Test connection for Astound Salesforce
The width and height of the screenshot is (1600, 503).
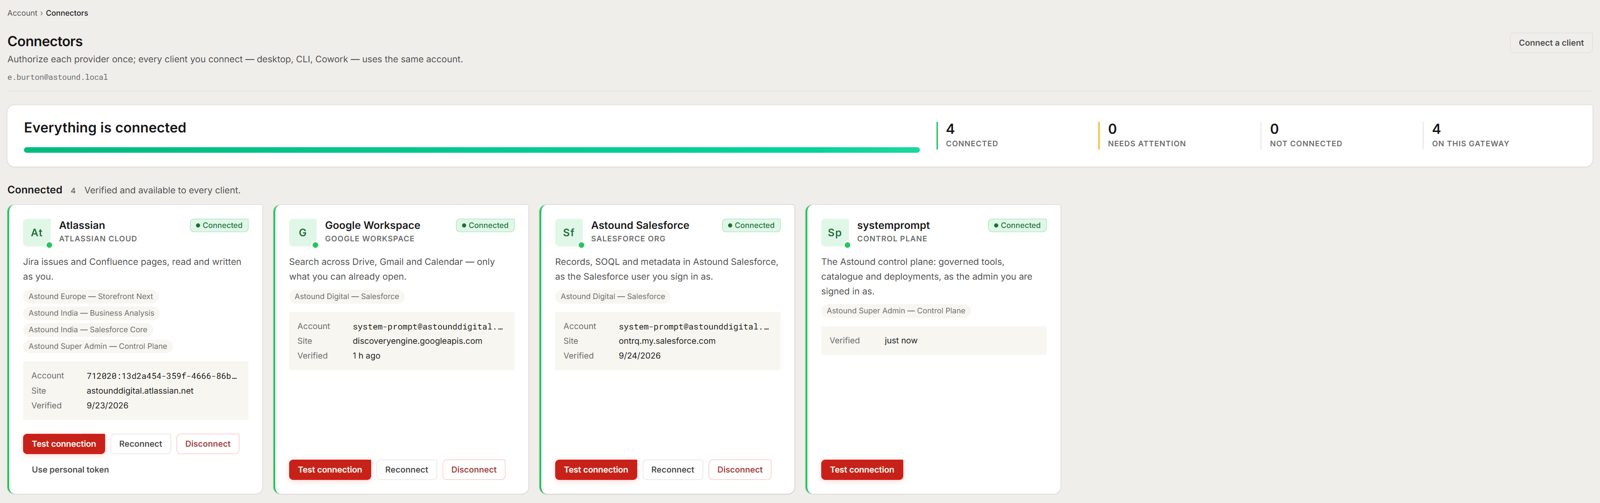pyautogui.click(x=596, y=470)
